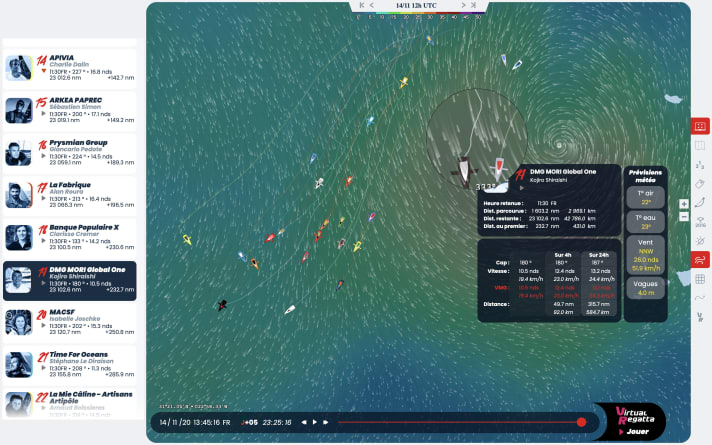Click the triangle under DMG MORI popup title
Image resolution: width=712 pixels, height=445 pixels.
tap(522, 188)
